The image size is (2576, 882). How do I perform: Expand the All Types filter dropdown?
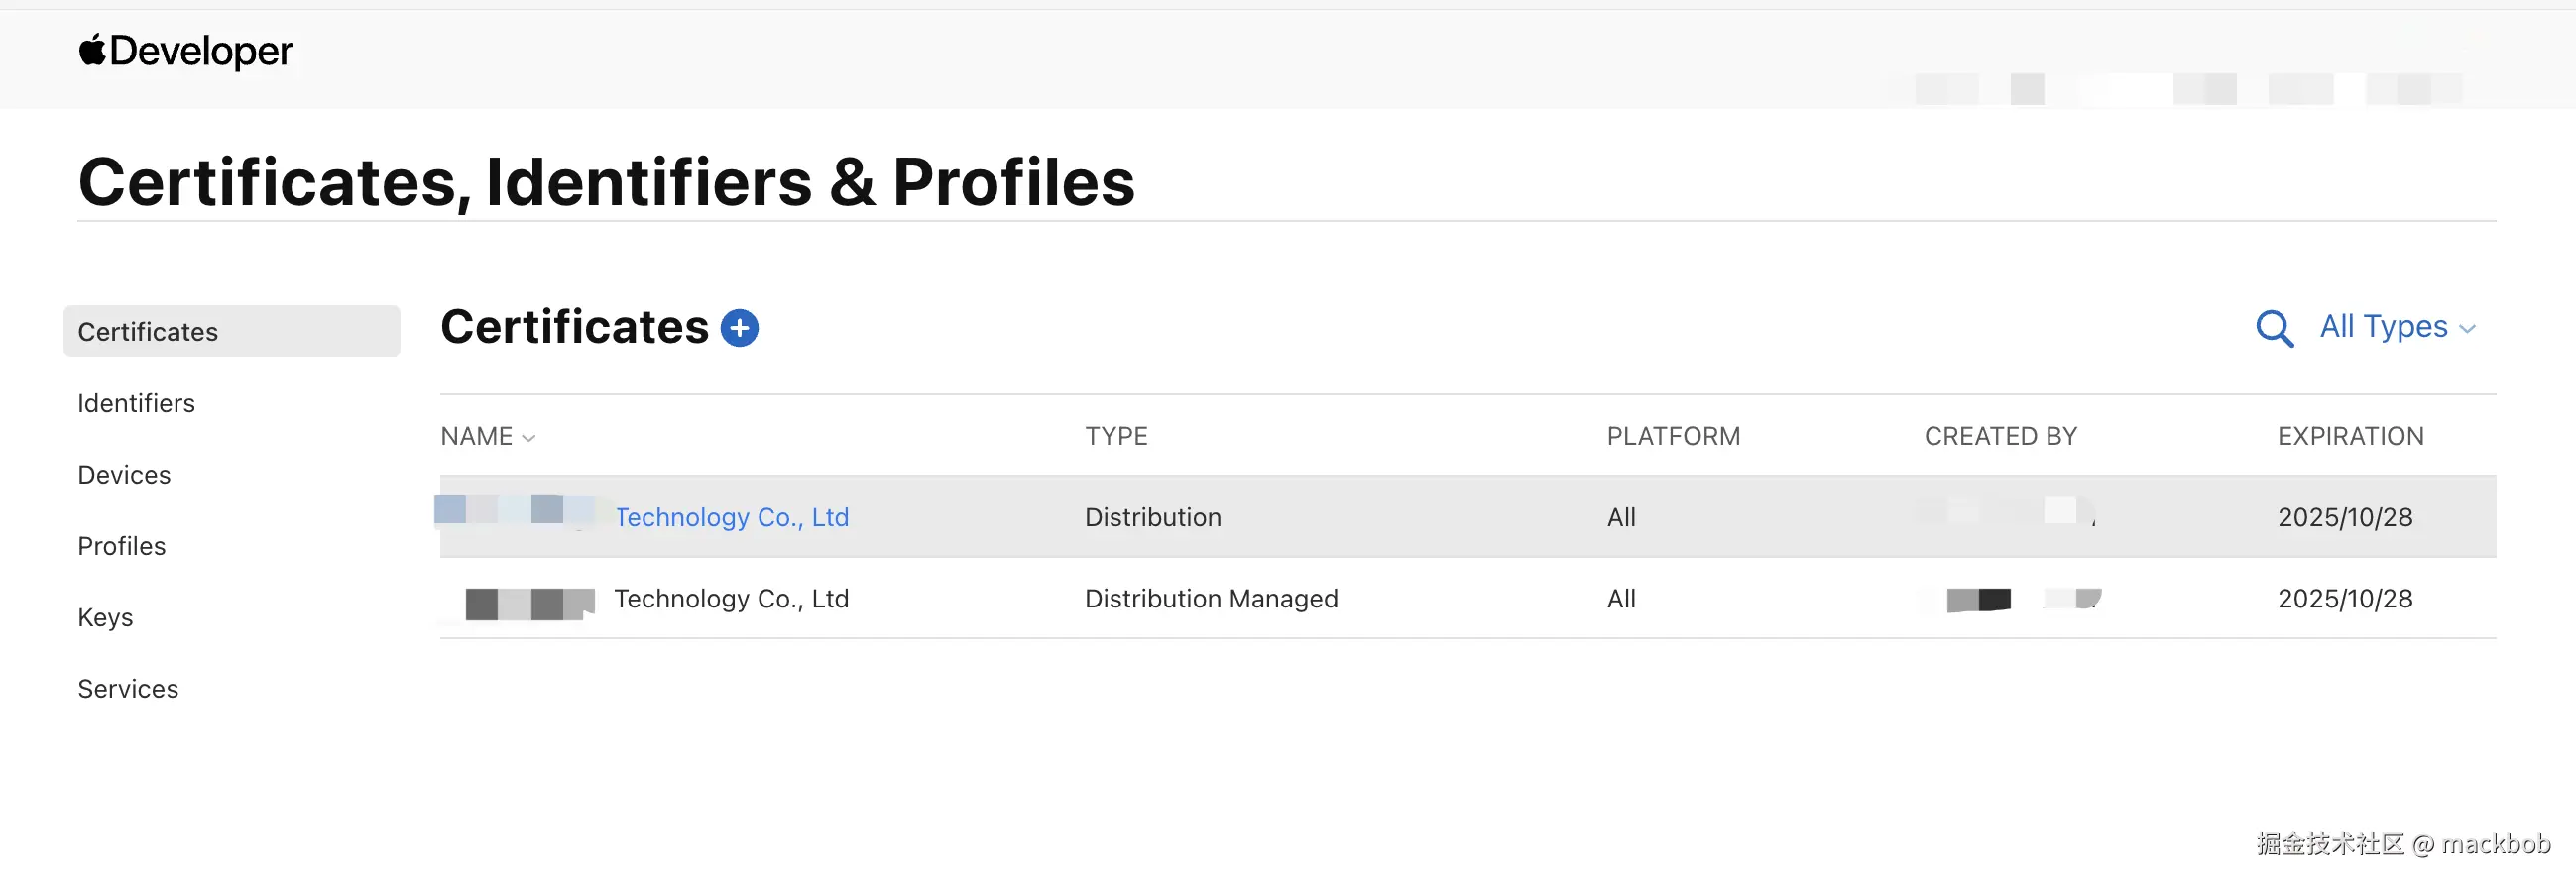pyautogui.click(x=2397, y=327)
